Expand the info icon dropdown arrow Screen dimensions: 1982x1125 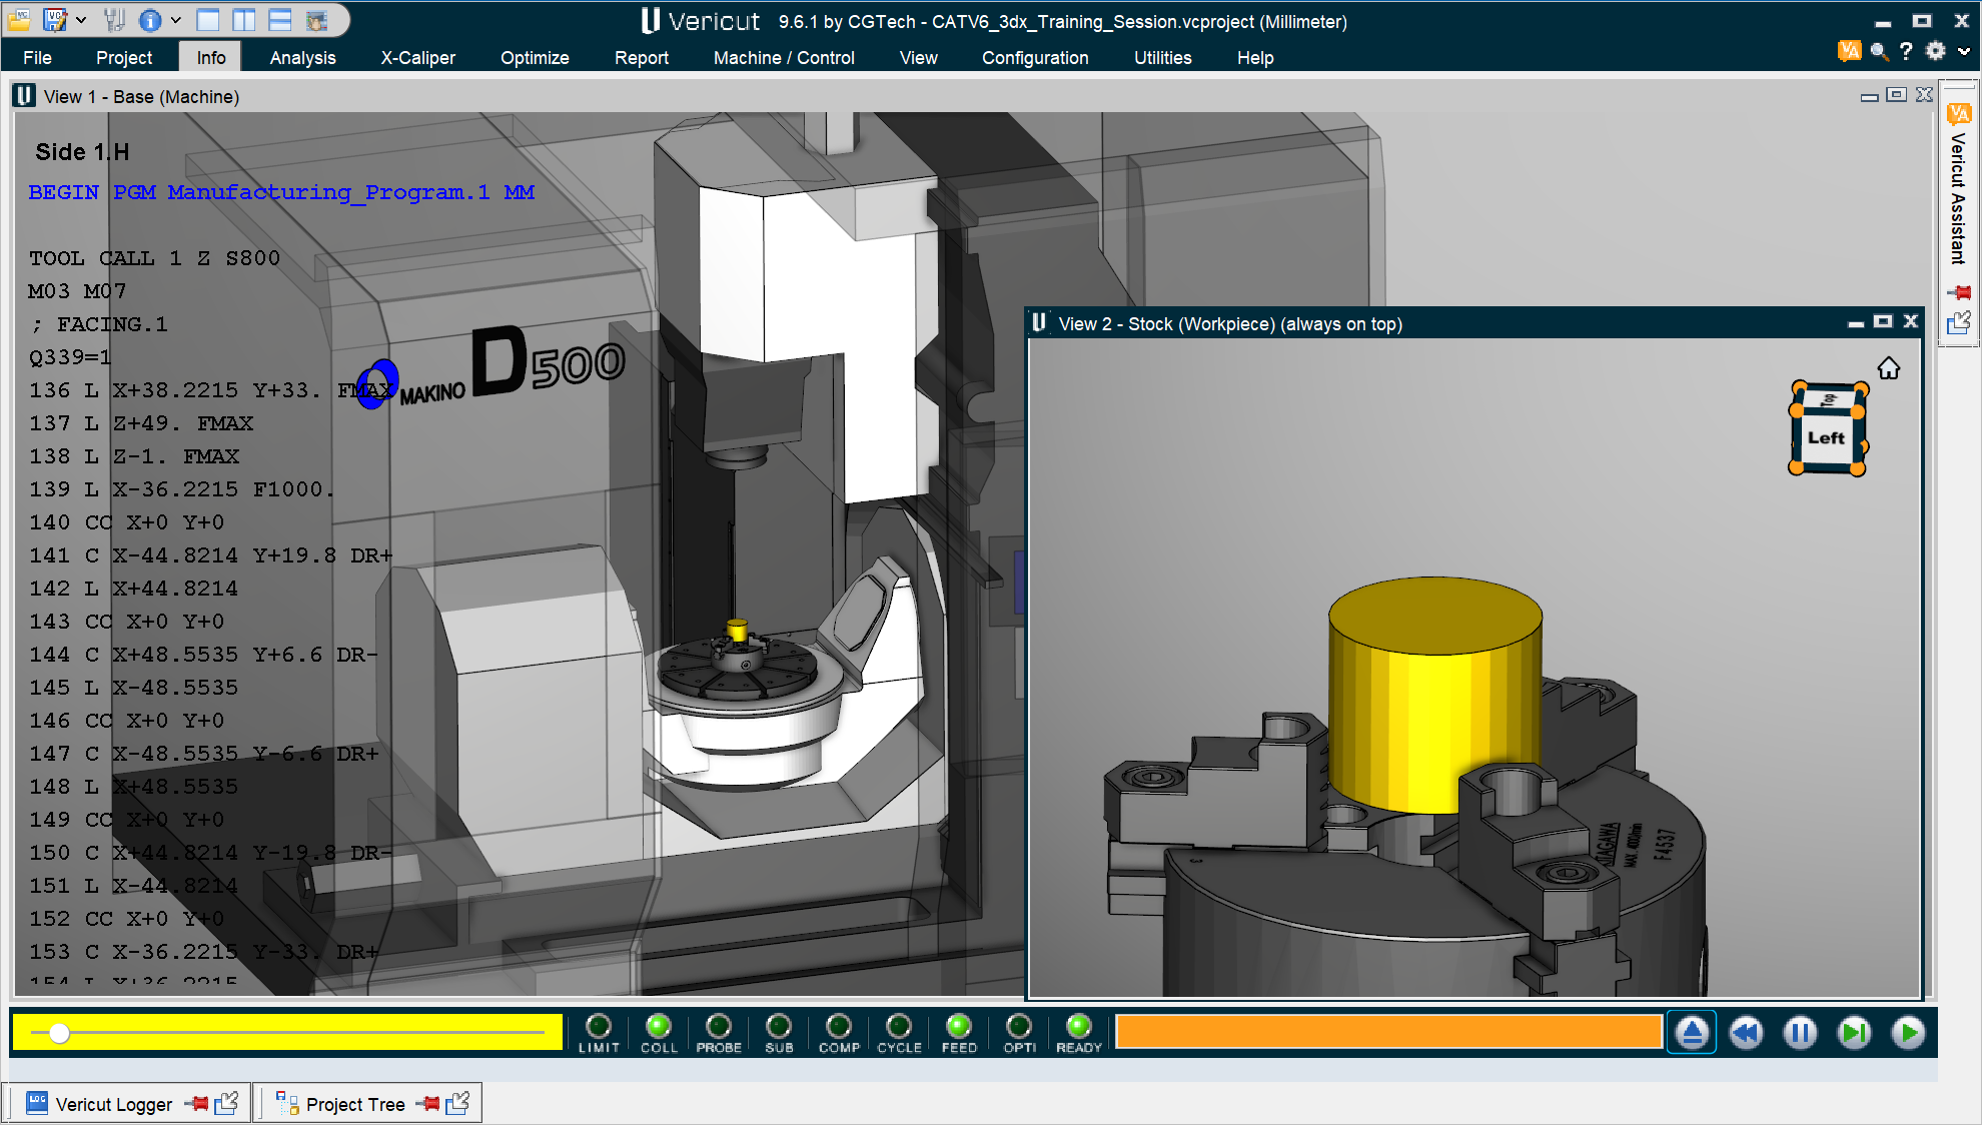coord(176,19)
